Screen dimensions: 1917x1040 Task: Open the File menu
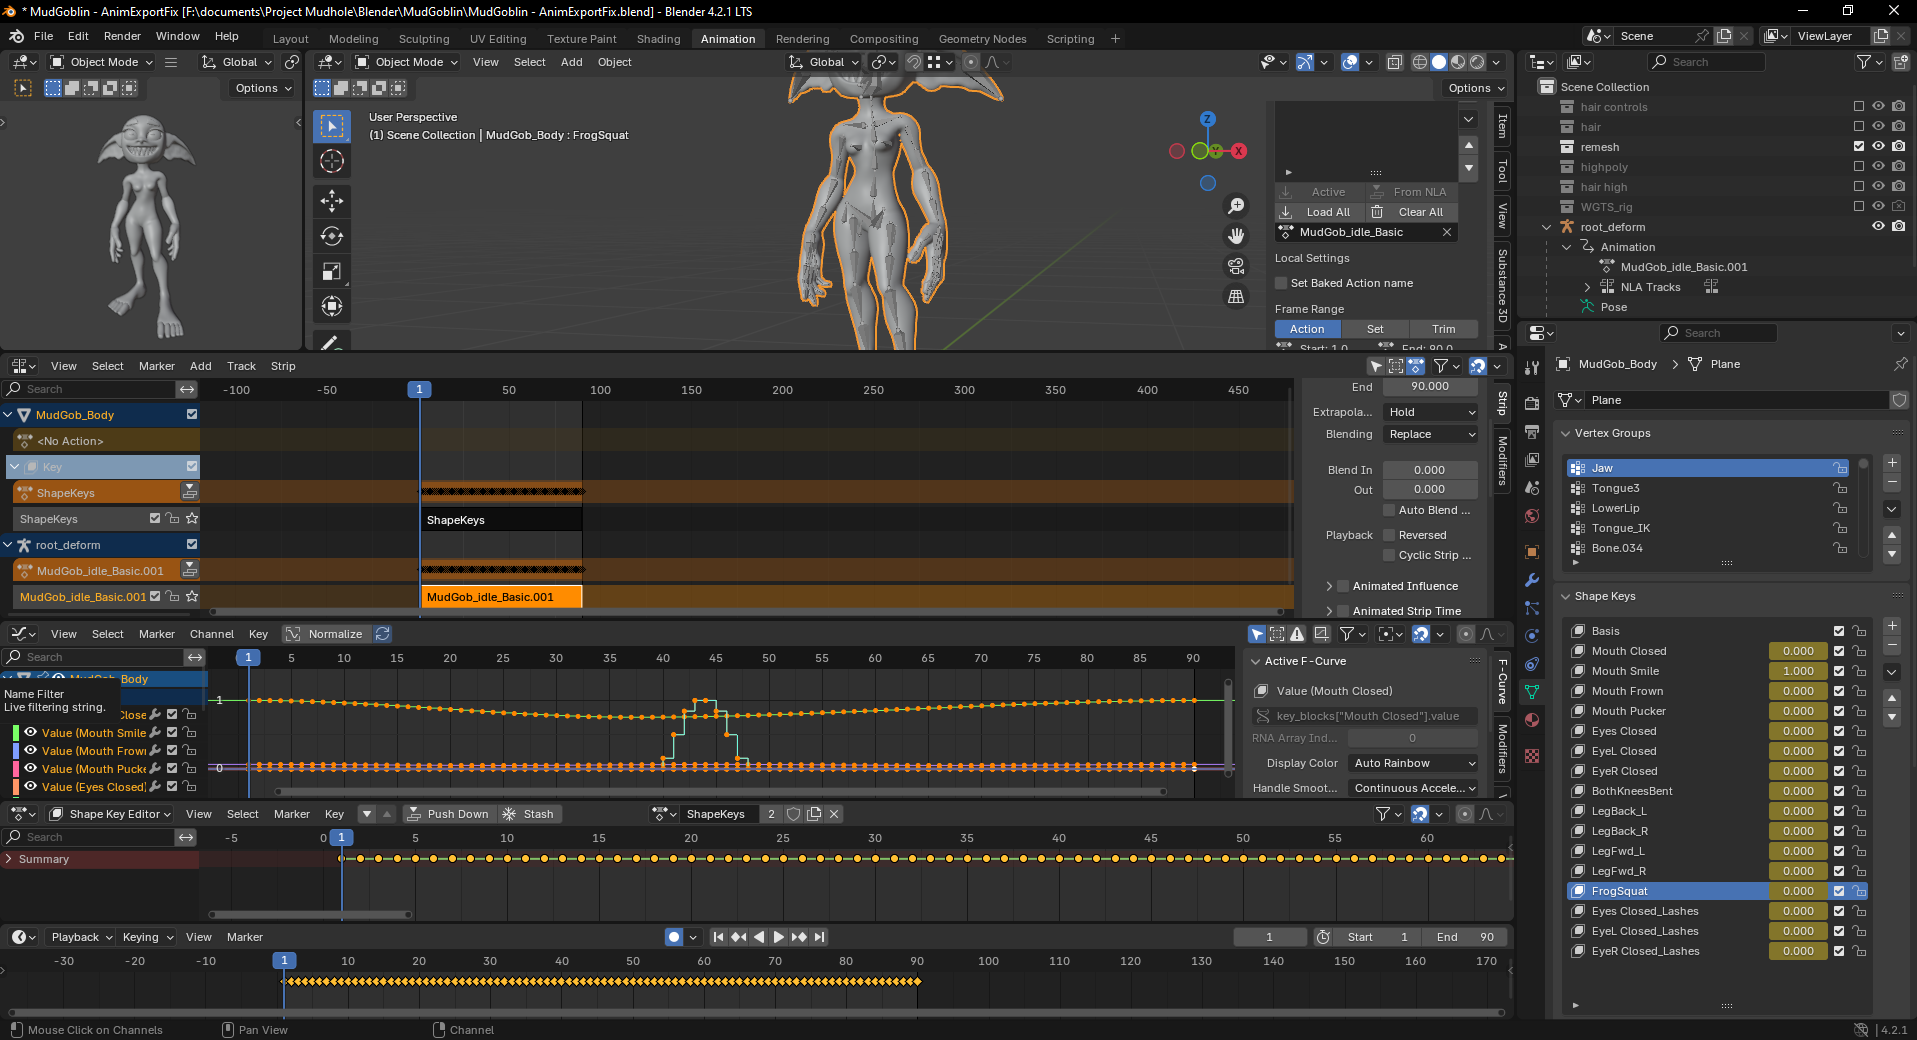point(43,36)
